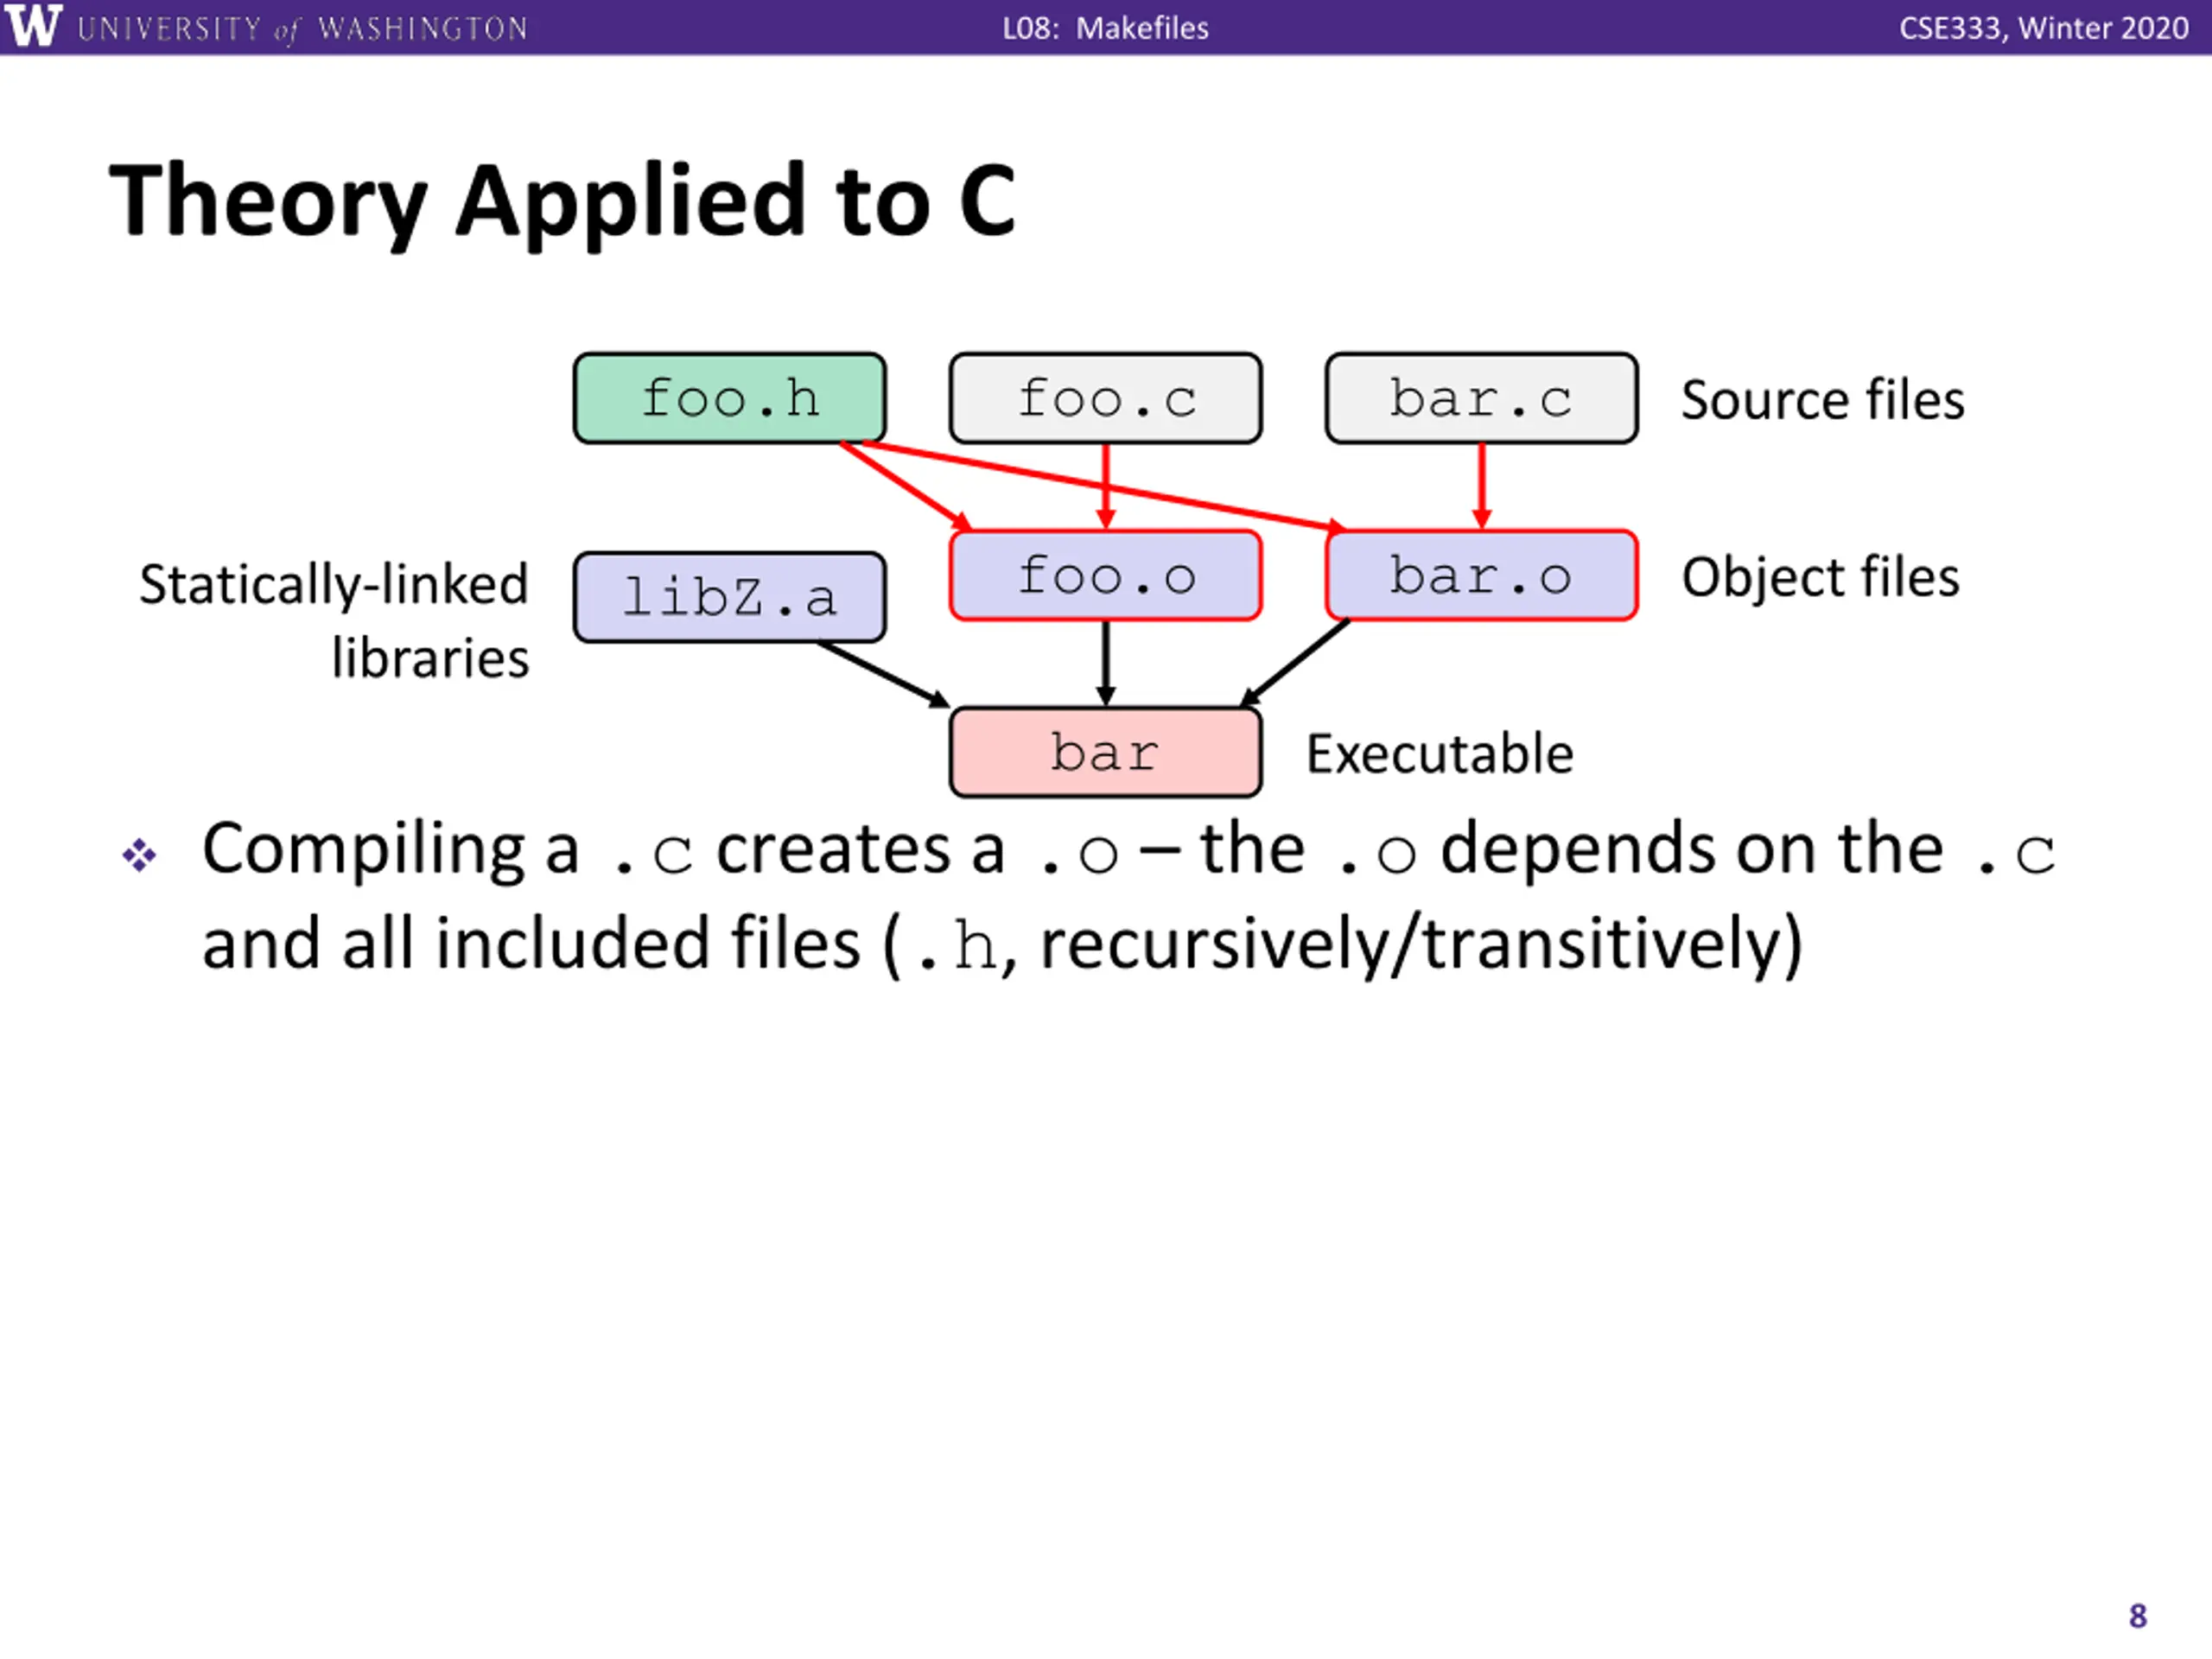
Task: Click the L08: Makefiles header text
Action: 1105,28
